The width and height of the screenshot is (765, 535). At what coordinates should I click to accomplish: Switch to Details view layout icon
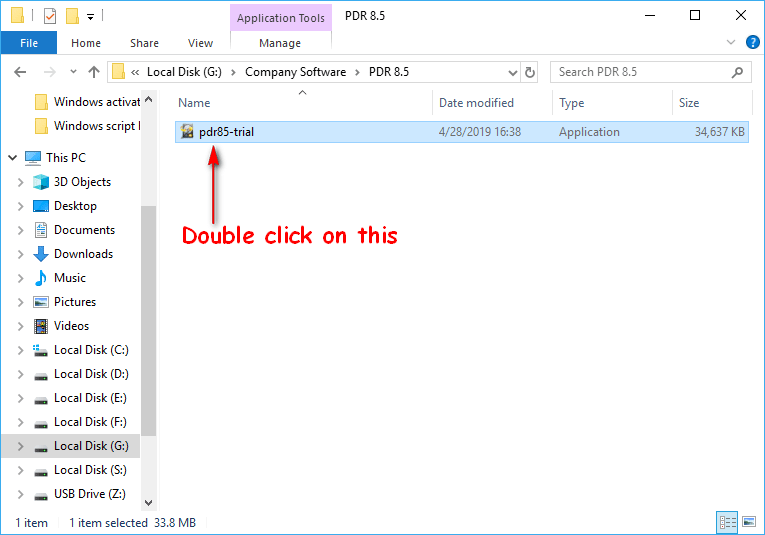pyautogui.click(x=727, y=522)
